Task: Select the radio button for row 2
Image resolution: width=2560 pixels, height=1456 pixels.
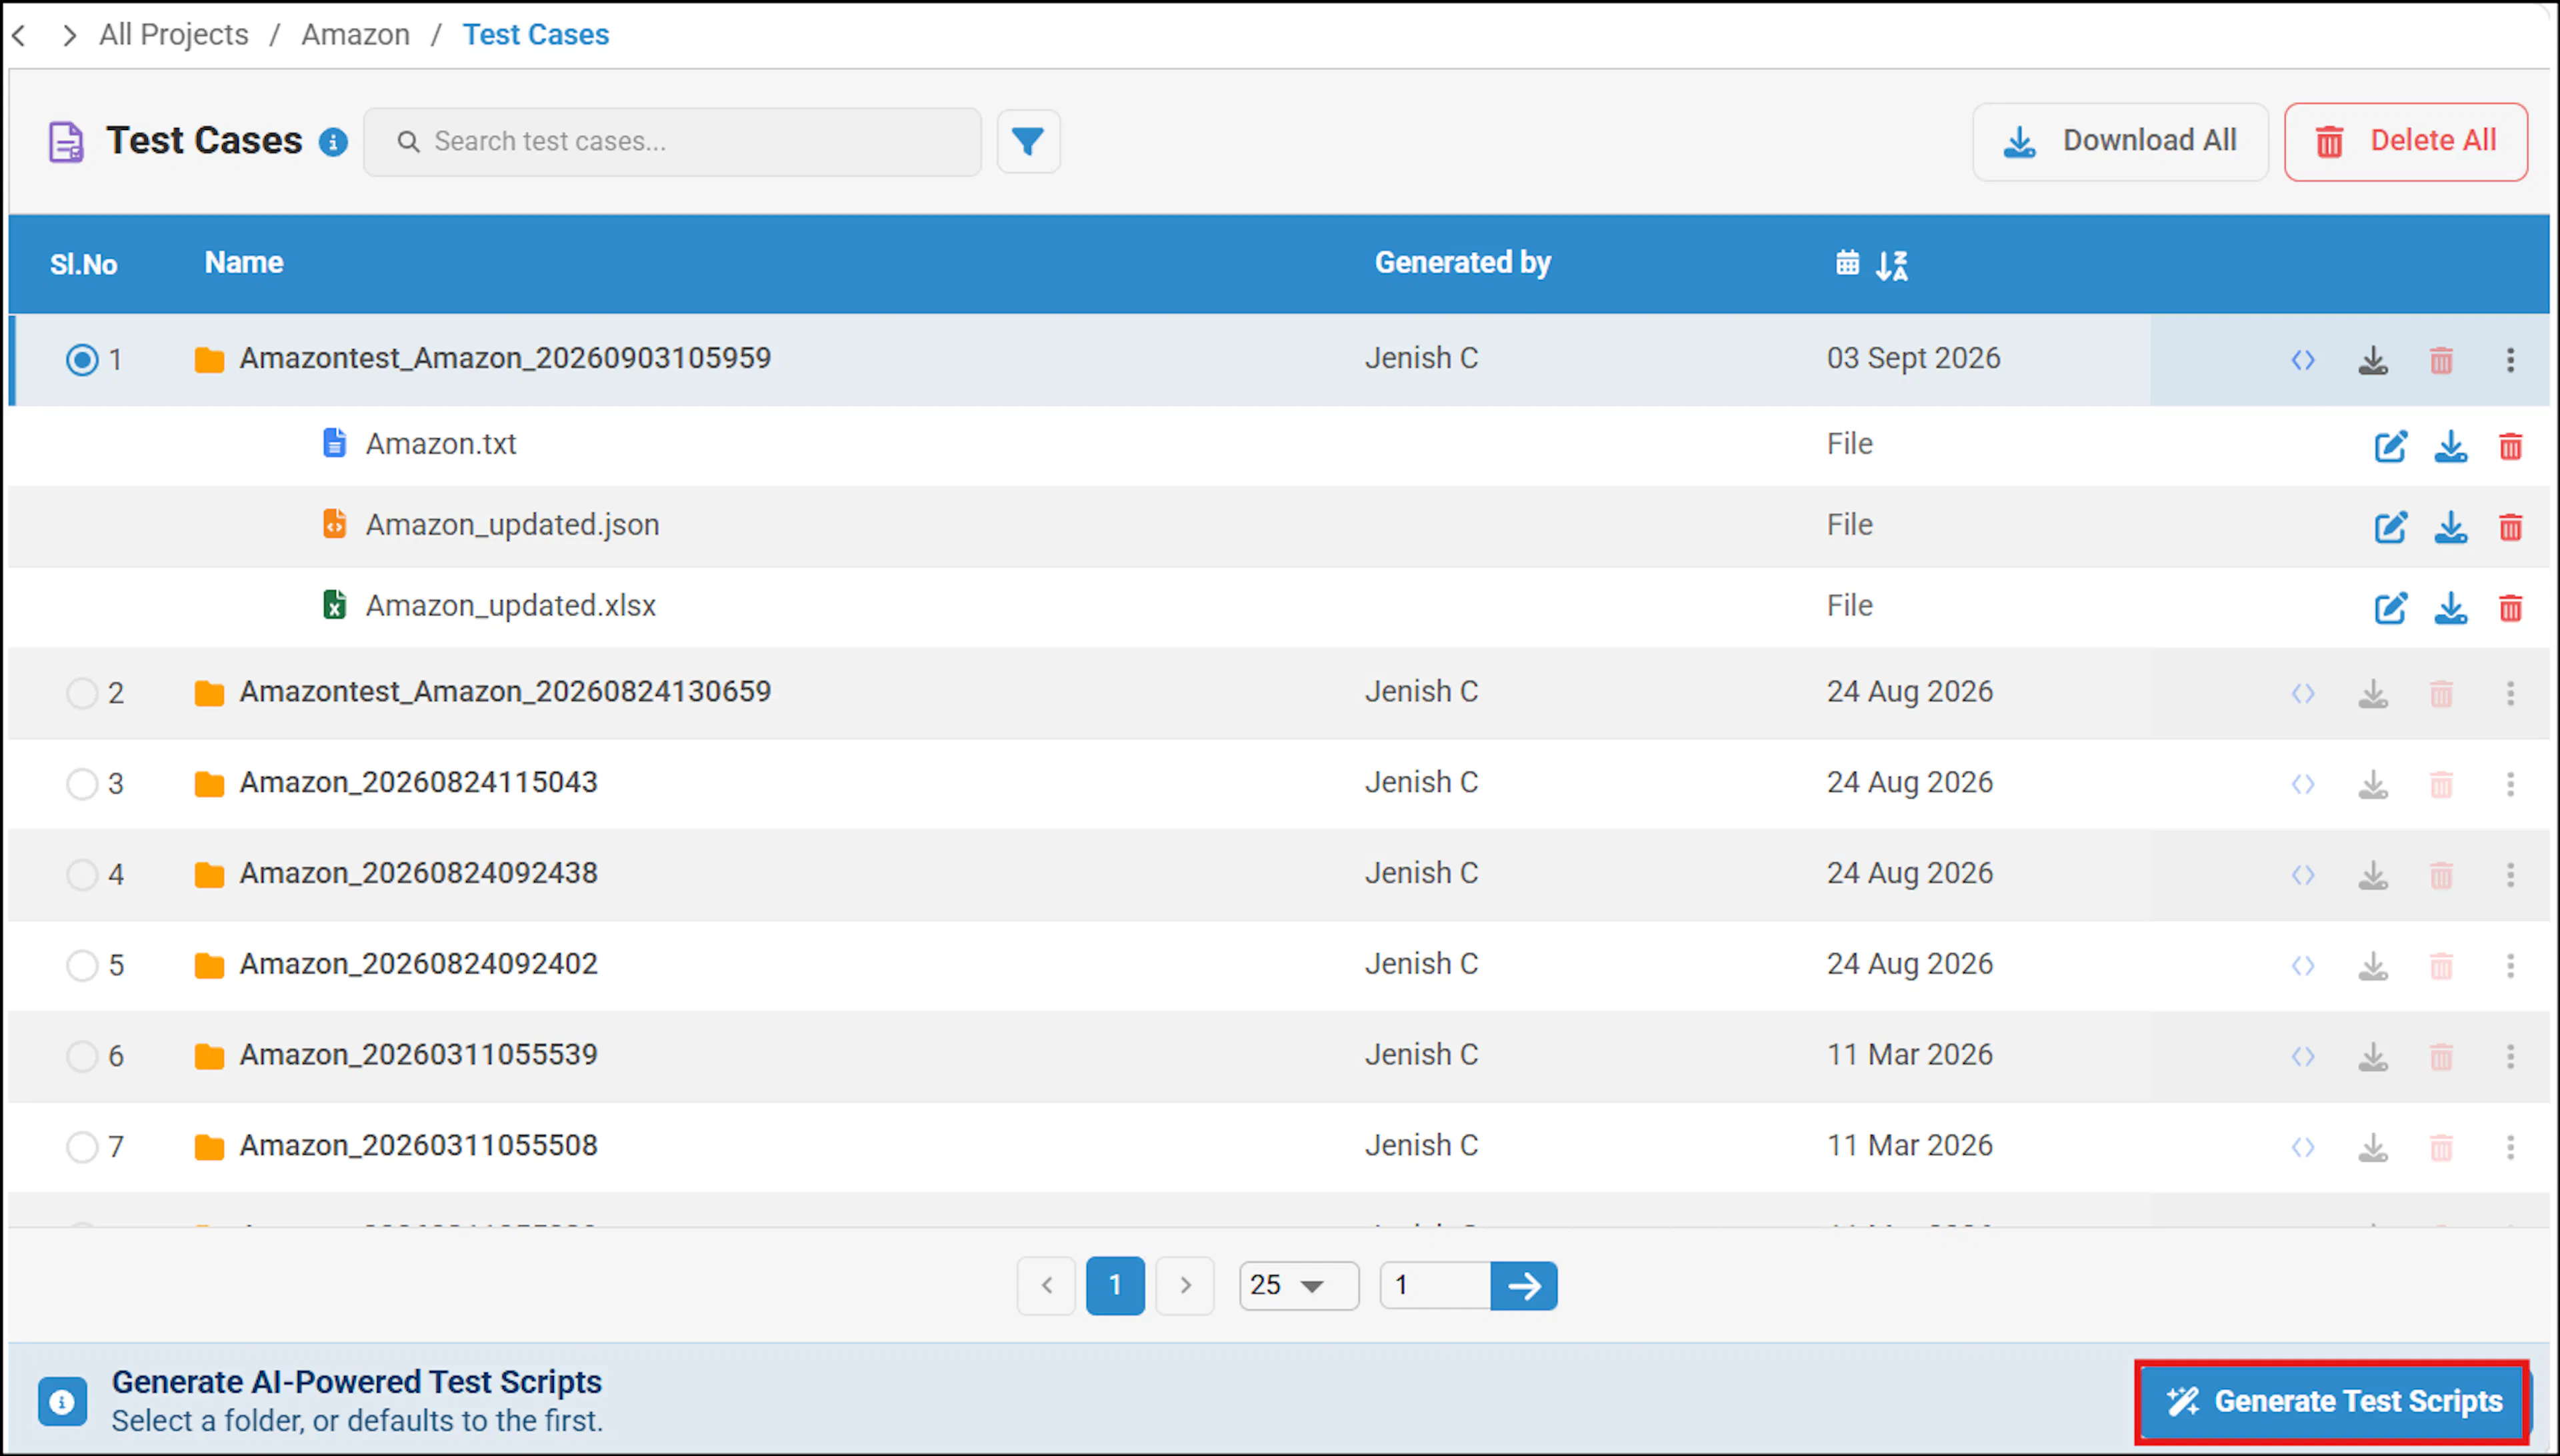Action: (x=82, y=693)
